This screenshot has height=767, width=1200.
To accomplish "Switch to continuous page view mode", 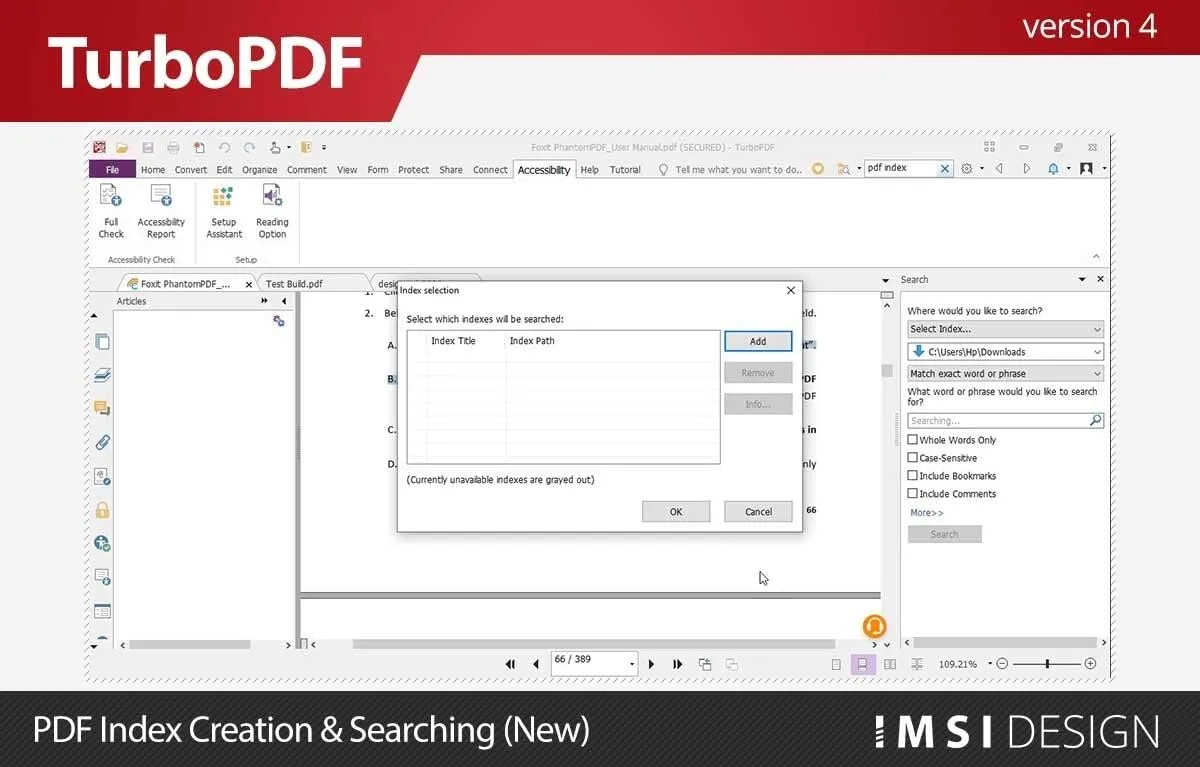I will pos(862,663).
